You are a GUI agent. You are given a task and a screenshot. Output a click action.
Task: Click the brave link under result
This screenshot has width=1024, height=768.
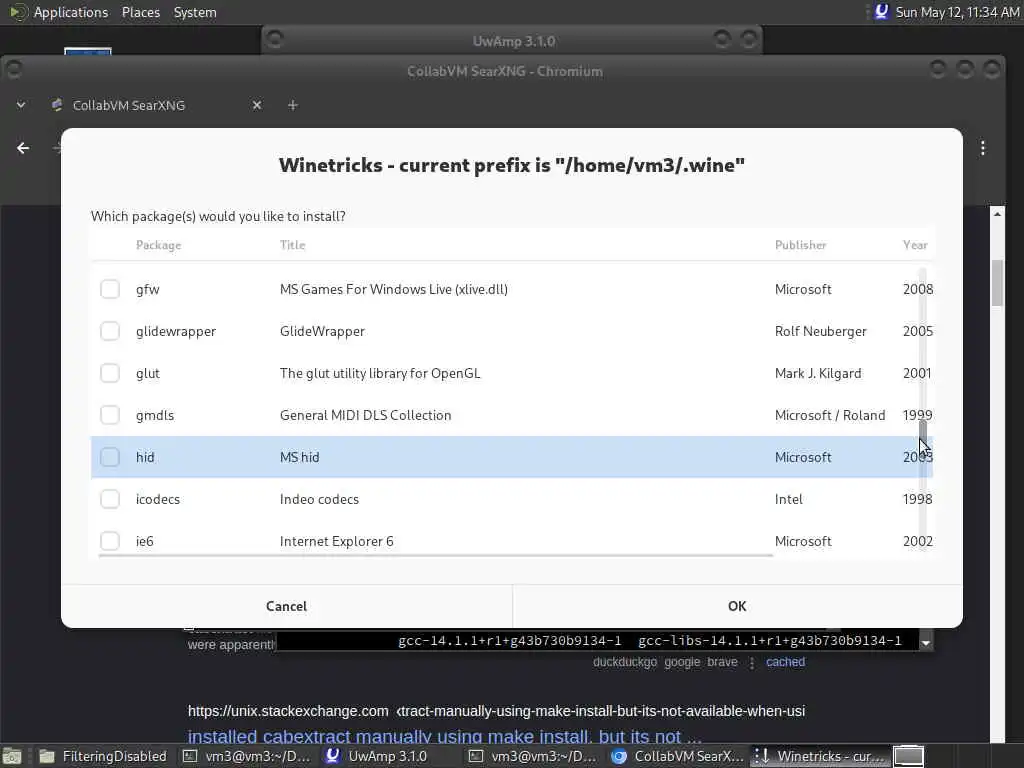point(722,662)
